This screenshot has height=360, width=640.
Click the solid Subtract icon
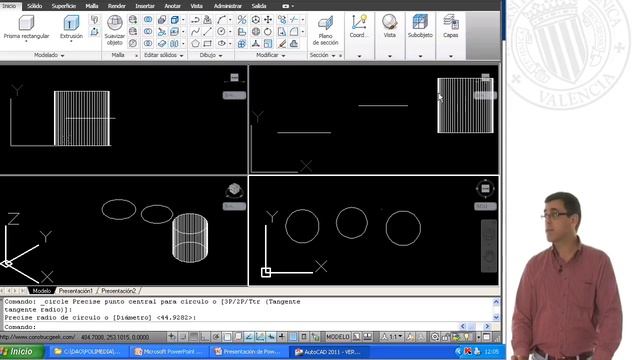pyautogui.click(x=148, y=31)
